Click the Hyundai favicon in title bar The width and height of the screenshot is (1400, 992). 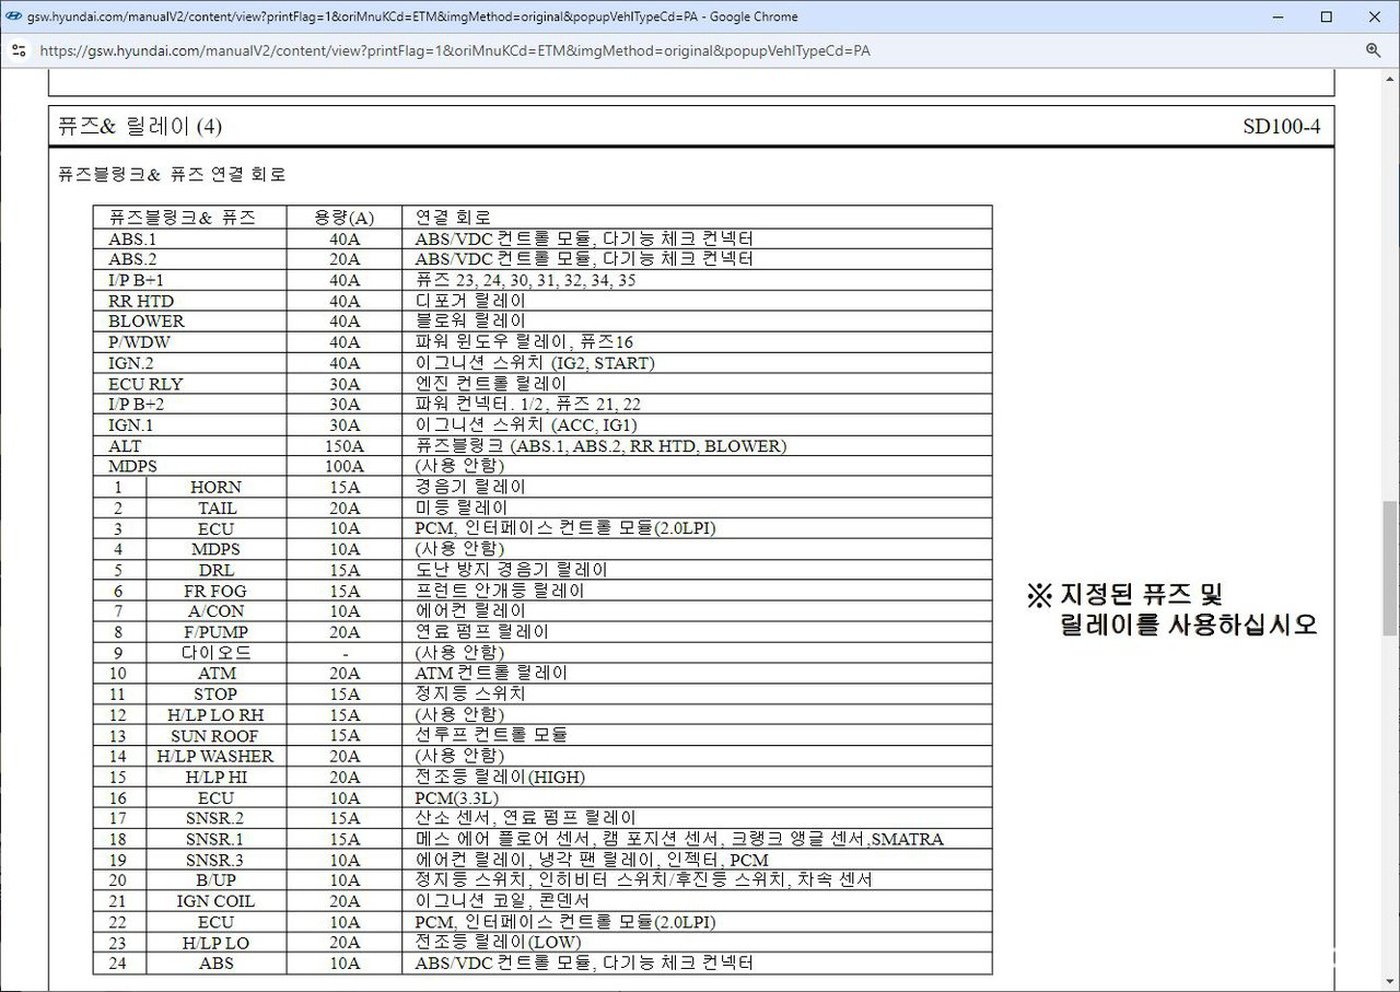pos(12,17)
